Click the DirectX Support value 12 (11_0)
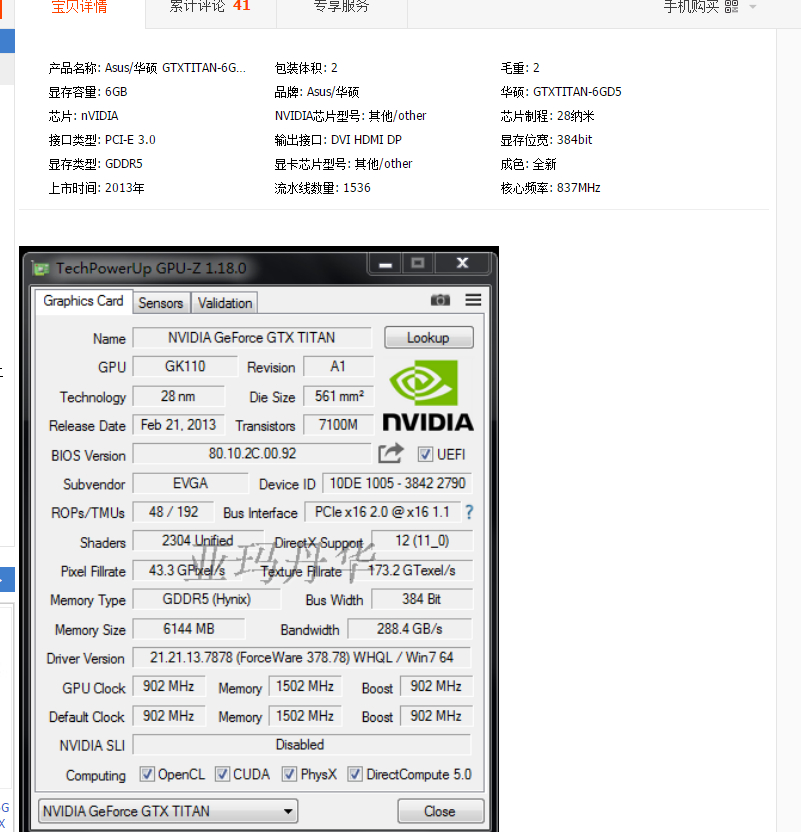The height and width of the screenshot is (832, 801). 422,541
